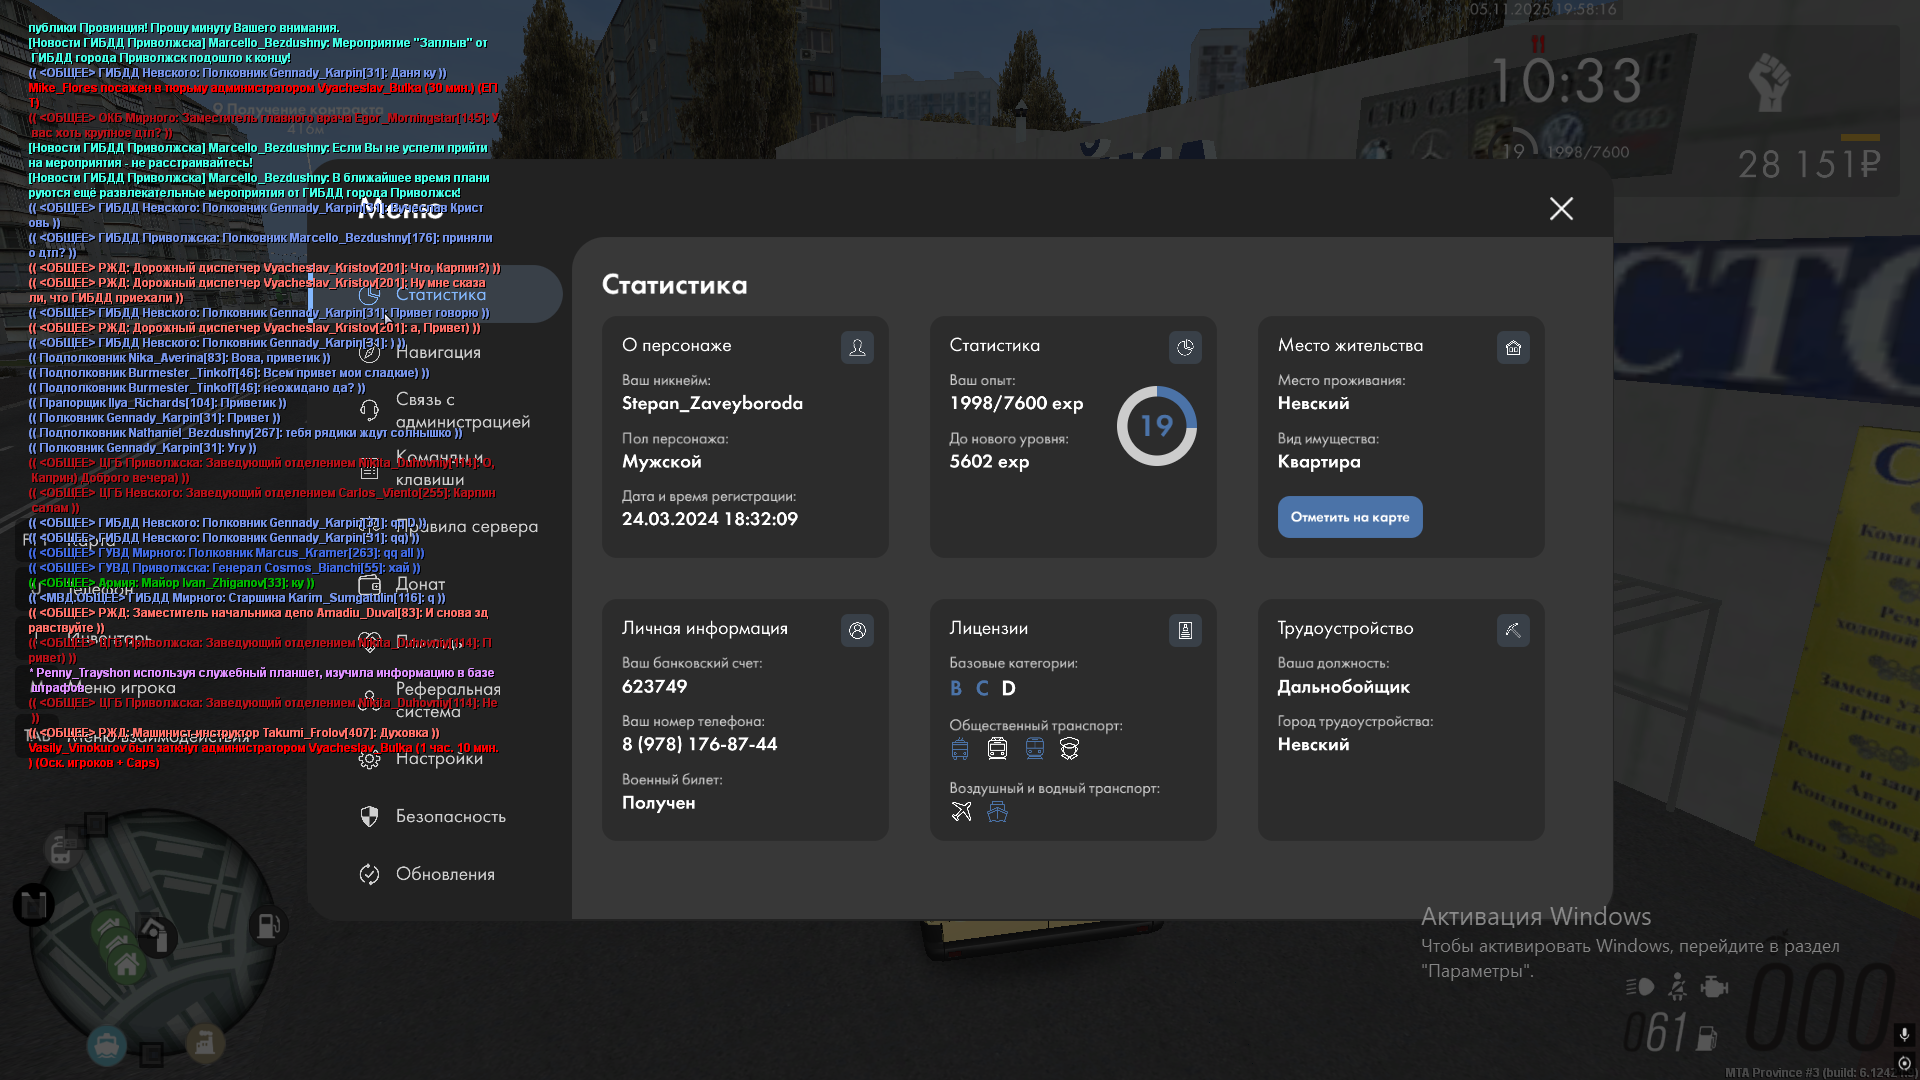The width and height of the screenshot is (1920, 1080).
Task: Click the shield icon next to Безопасность
Action: pos(369,816)
